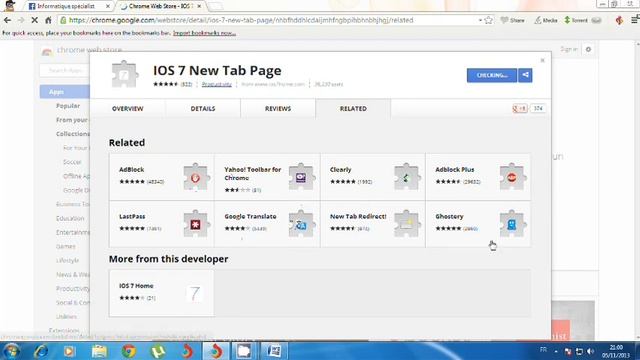Screen dimensions: 640x360
Task: Click the web store search box
Action: [x=64, y=70]
